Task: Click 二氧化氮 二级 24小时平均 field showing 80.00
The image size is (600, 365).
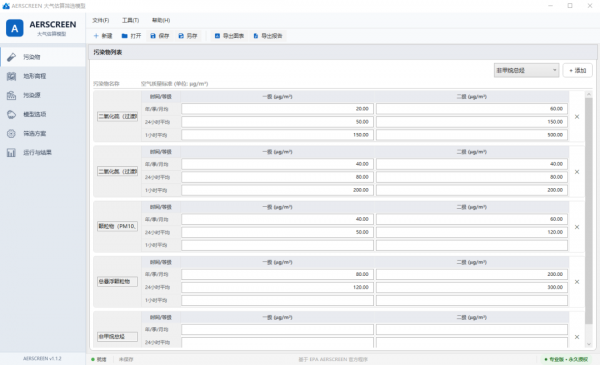Action: 472,177
